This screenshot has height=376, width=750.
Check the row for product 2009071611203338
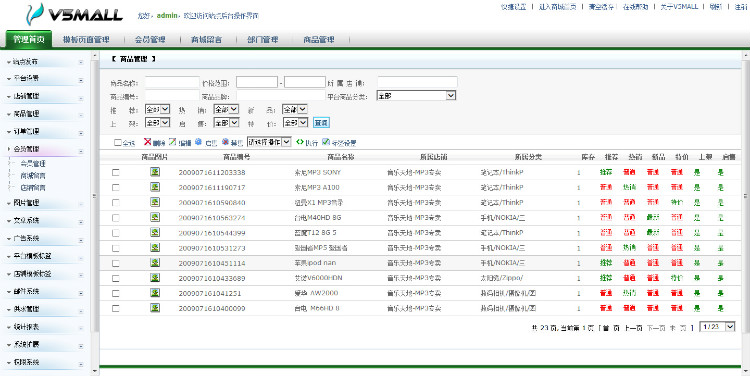(x=116, y=172)
